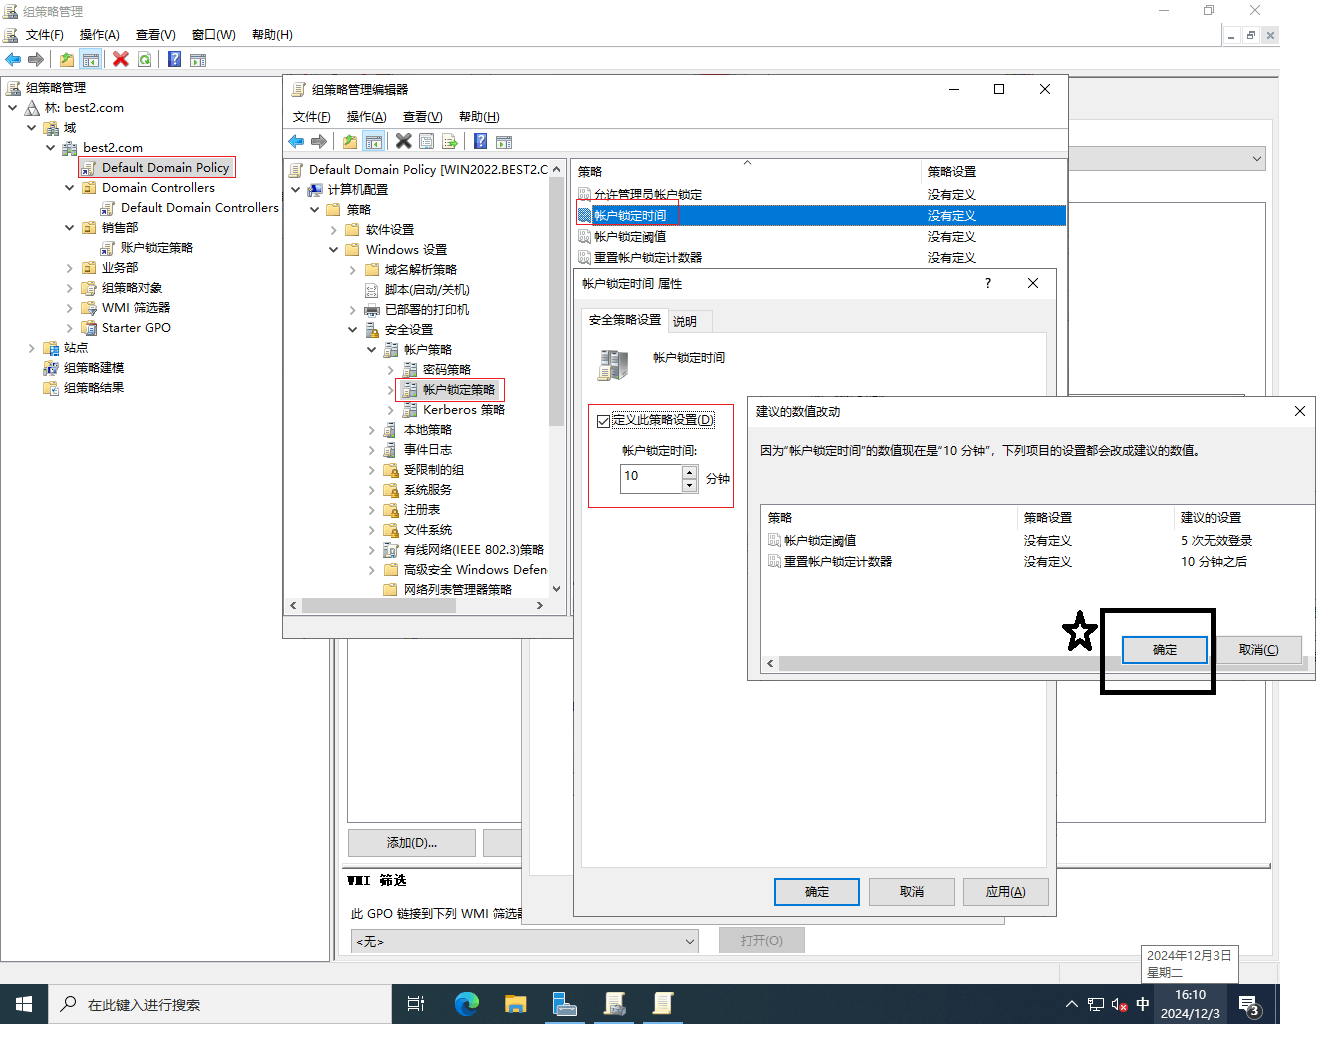The width and height of the screenshot is (1333, 1054).
Task: Click the Forward arrow in the main Group Policy Management toolbar
Action: (36, 59)
